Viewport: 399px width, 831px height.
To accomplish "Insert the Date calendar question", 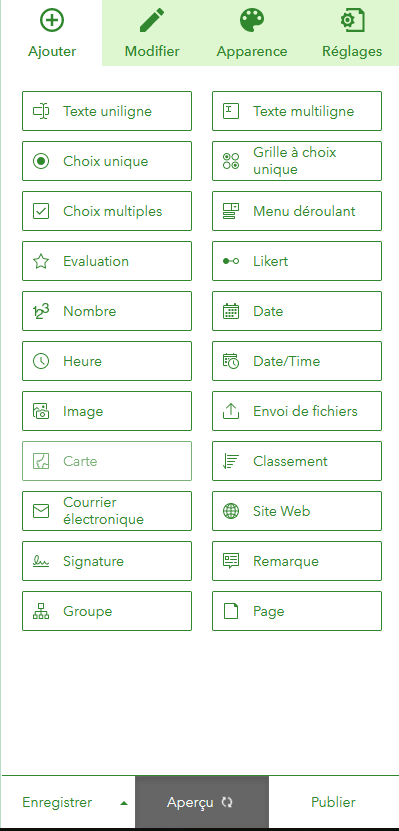I will tap(297, 311).
